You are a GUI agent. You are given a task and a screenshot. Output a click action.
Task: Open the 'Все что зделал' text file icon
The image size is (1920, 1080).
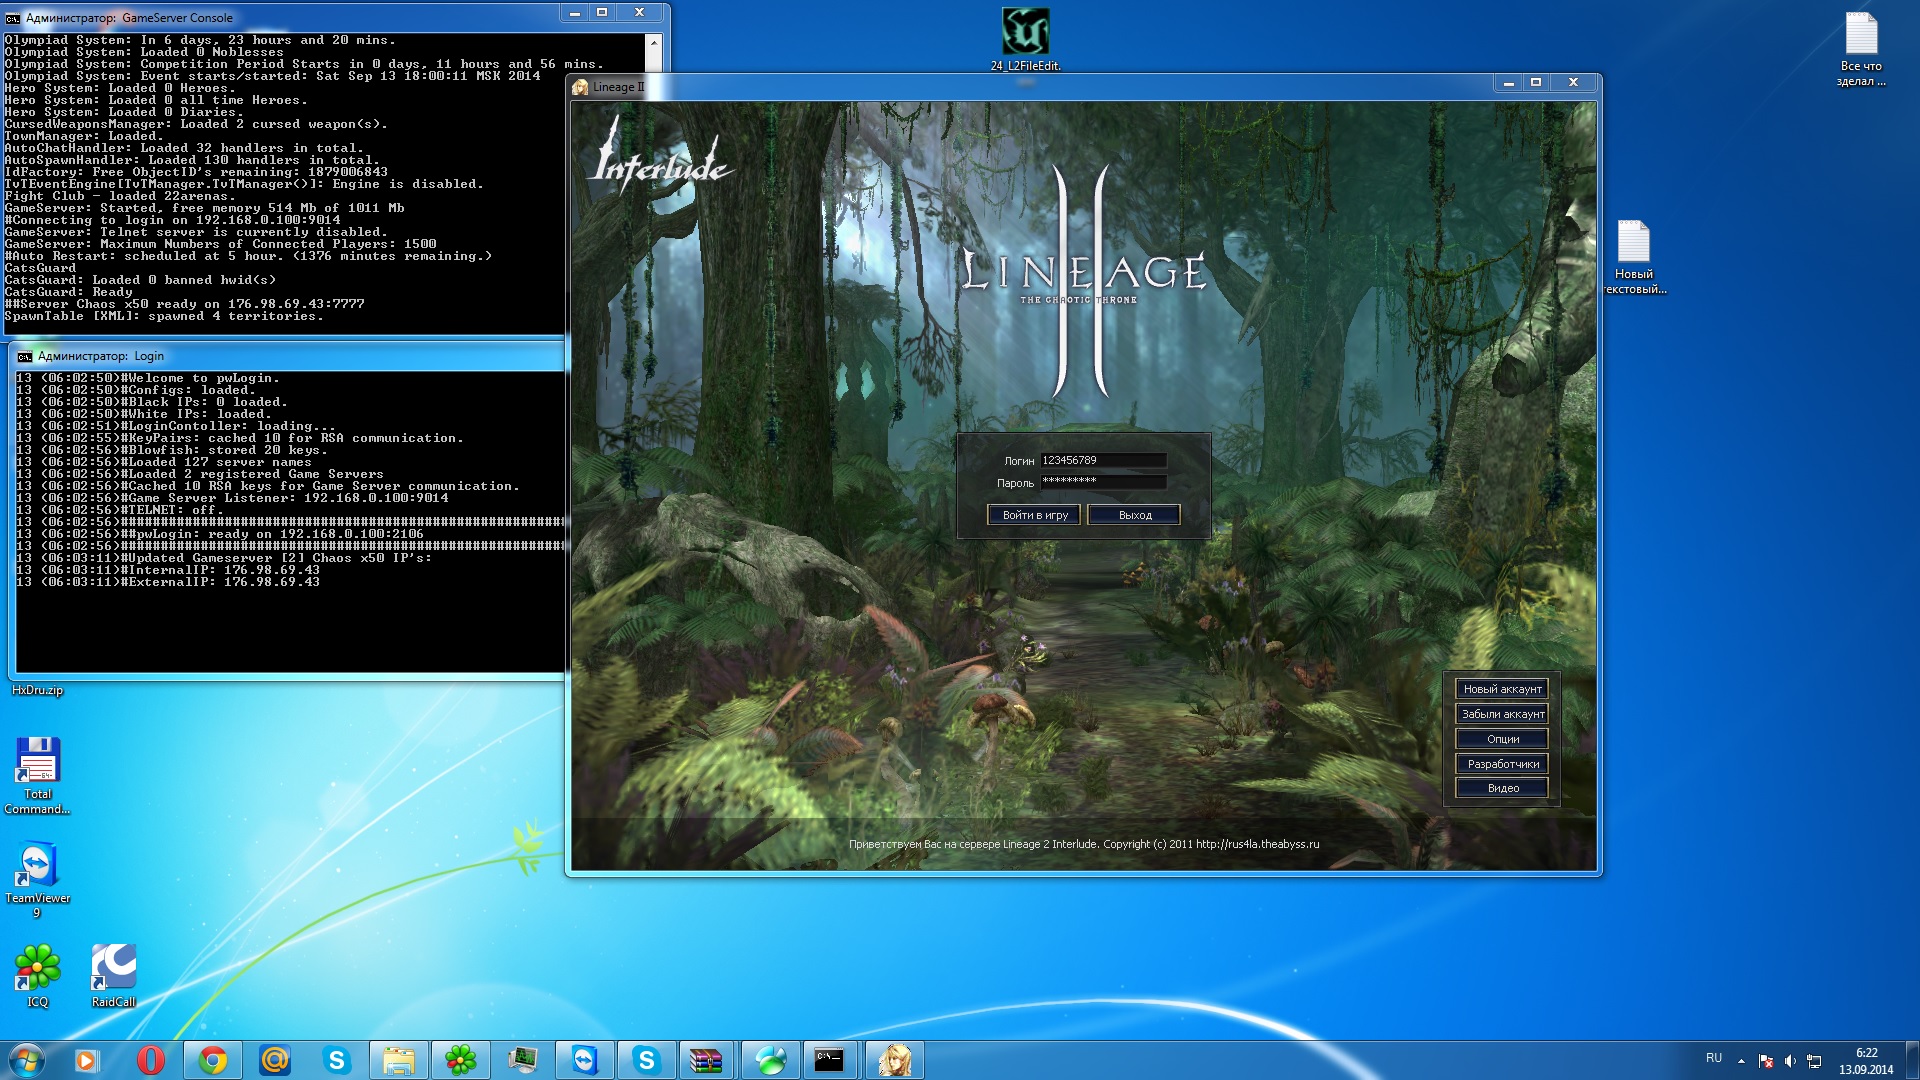[x=1861, y=48]
